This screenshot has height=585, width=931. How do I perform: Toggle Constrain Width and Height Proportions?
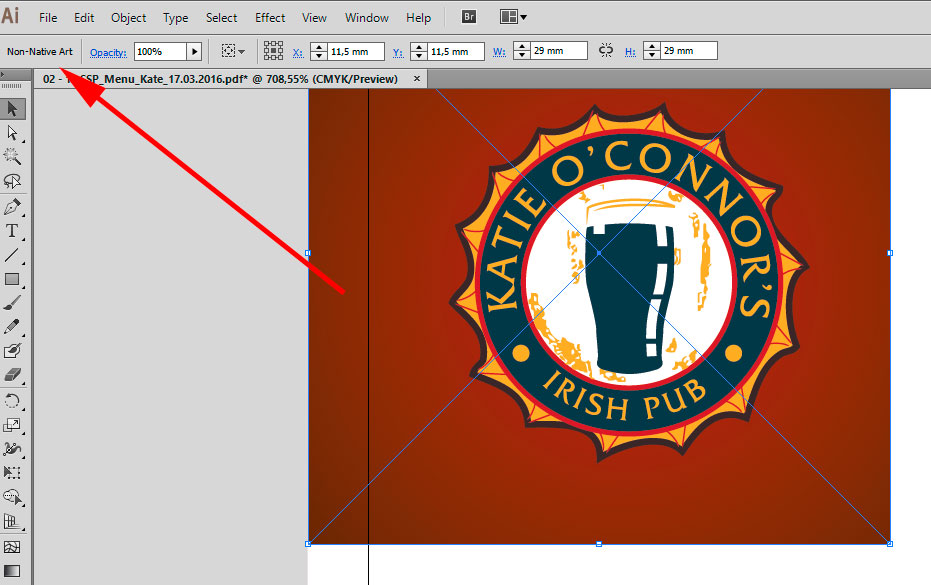(x=606, y=51)
